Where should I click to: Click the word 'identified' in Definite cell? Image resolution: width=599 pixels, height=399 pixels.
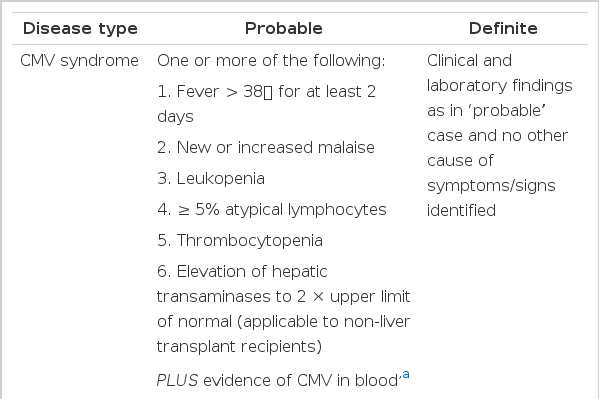point(461,211)
